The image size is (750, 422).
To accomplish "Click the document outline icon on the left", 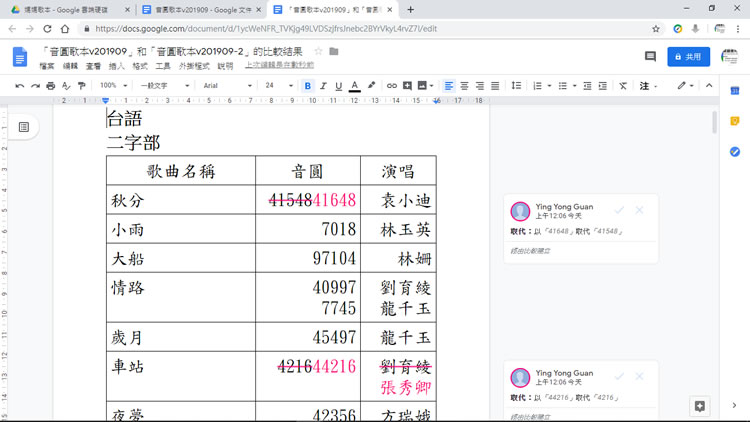I will [x=24, y=127].
